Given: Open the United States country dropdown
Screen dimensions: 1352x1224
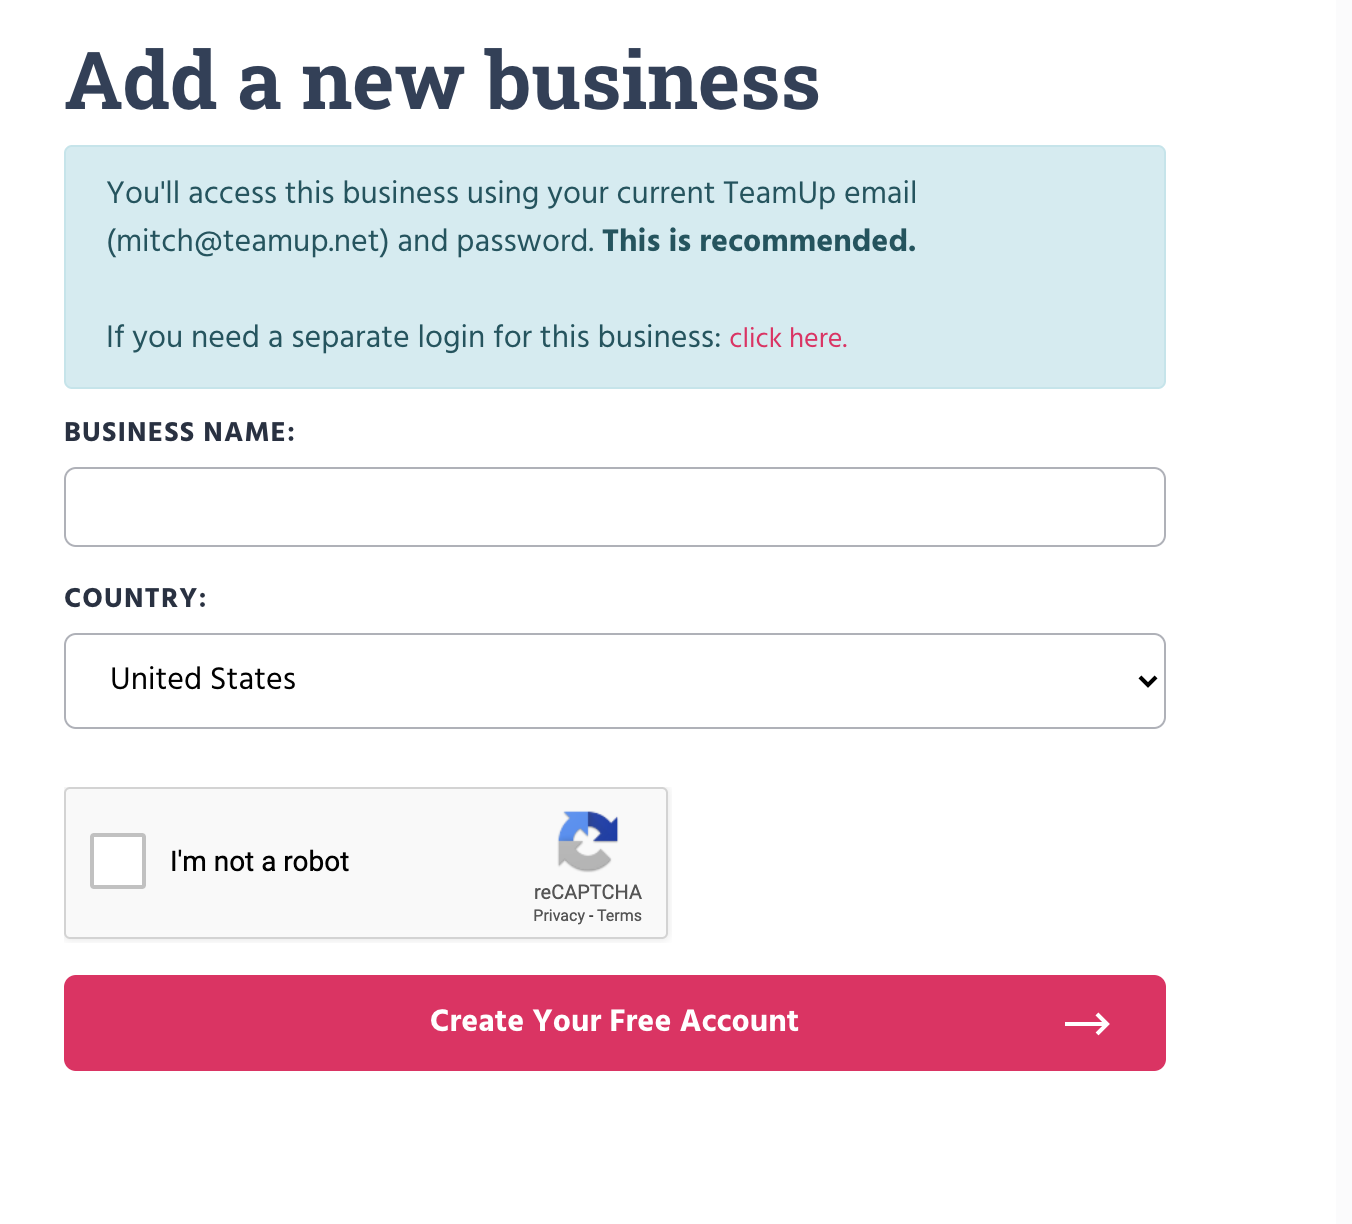Looking at the screenshot, I should click(614, 681).
